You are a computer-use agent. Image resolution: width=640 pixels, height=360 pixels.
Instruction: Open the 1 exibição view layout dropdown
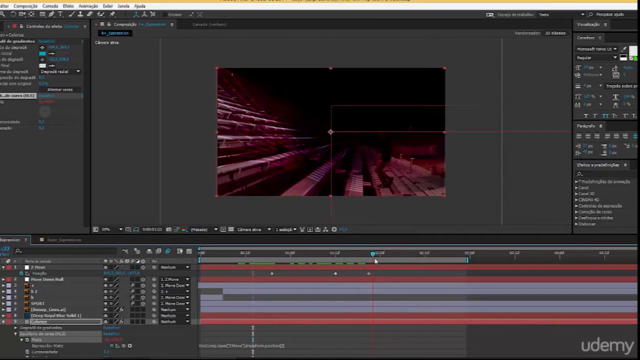point(286,229)
